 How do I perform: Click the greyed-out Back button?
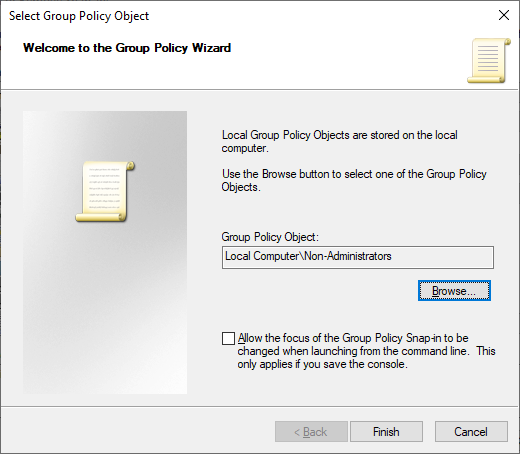(311, 432)
